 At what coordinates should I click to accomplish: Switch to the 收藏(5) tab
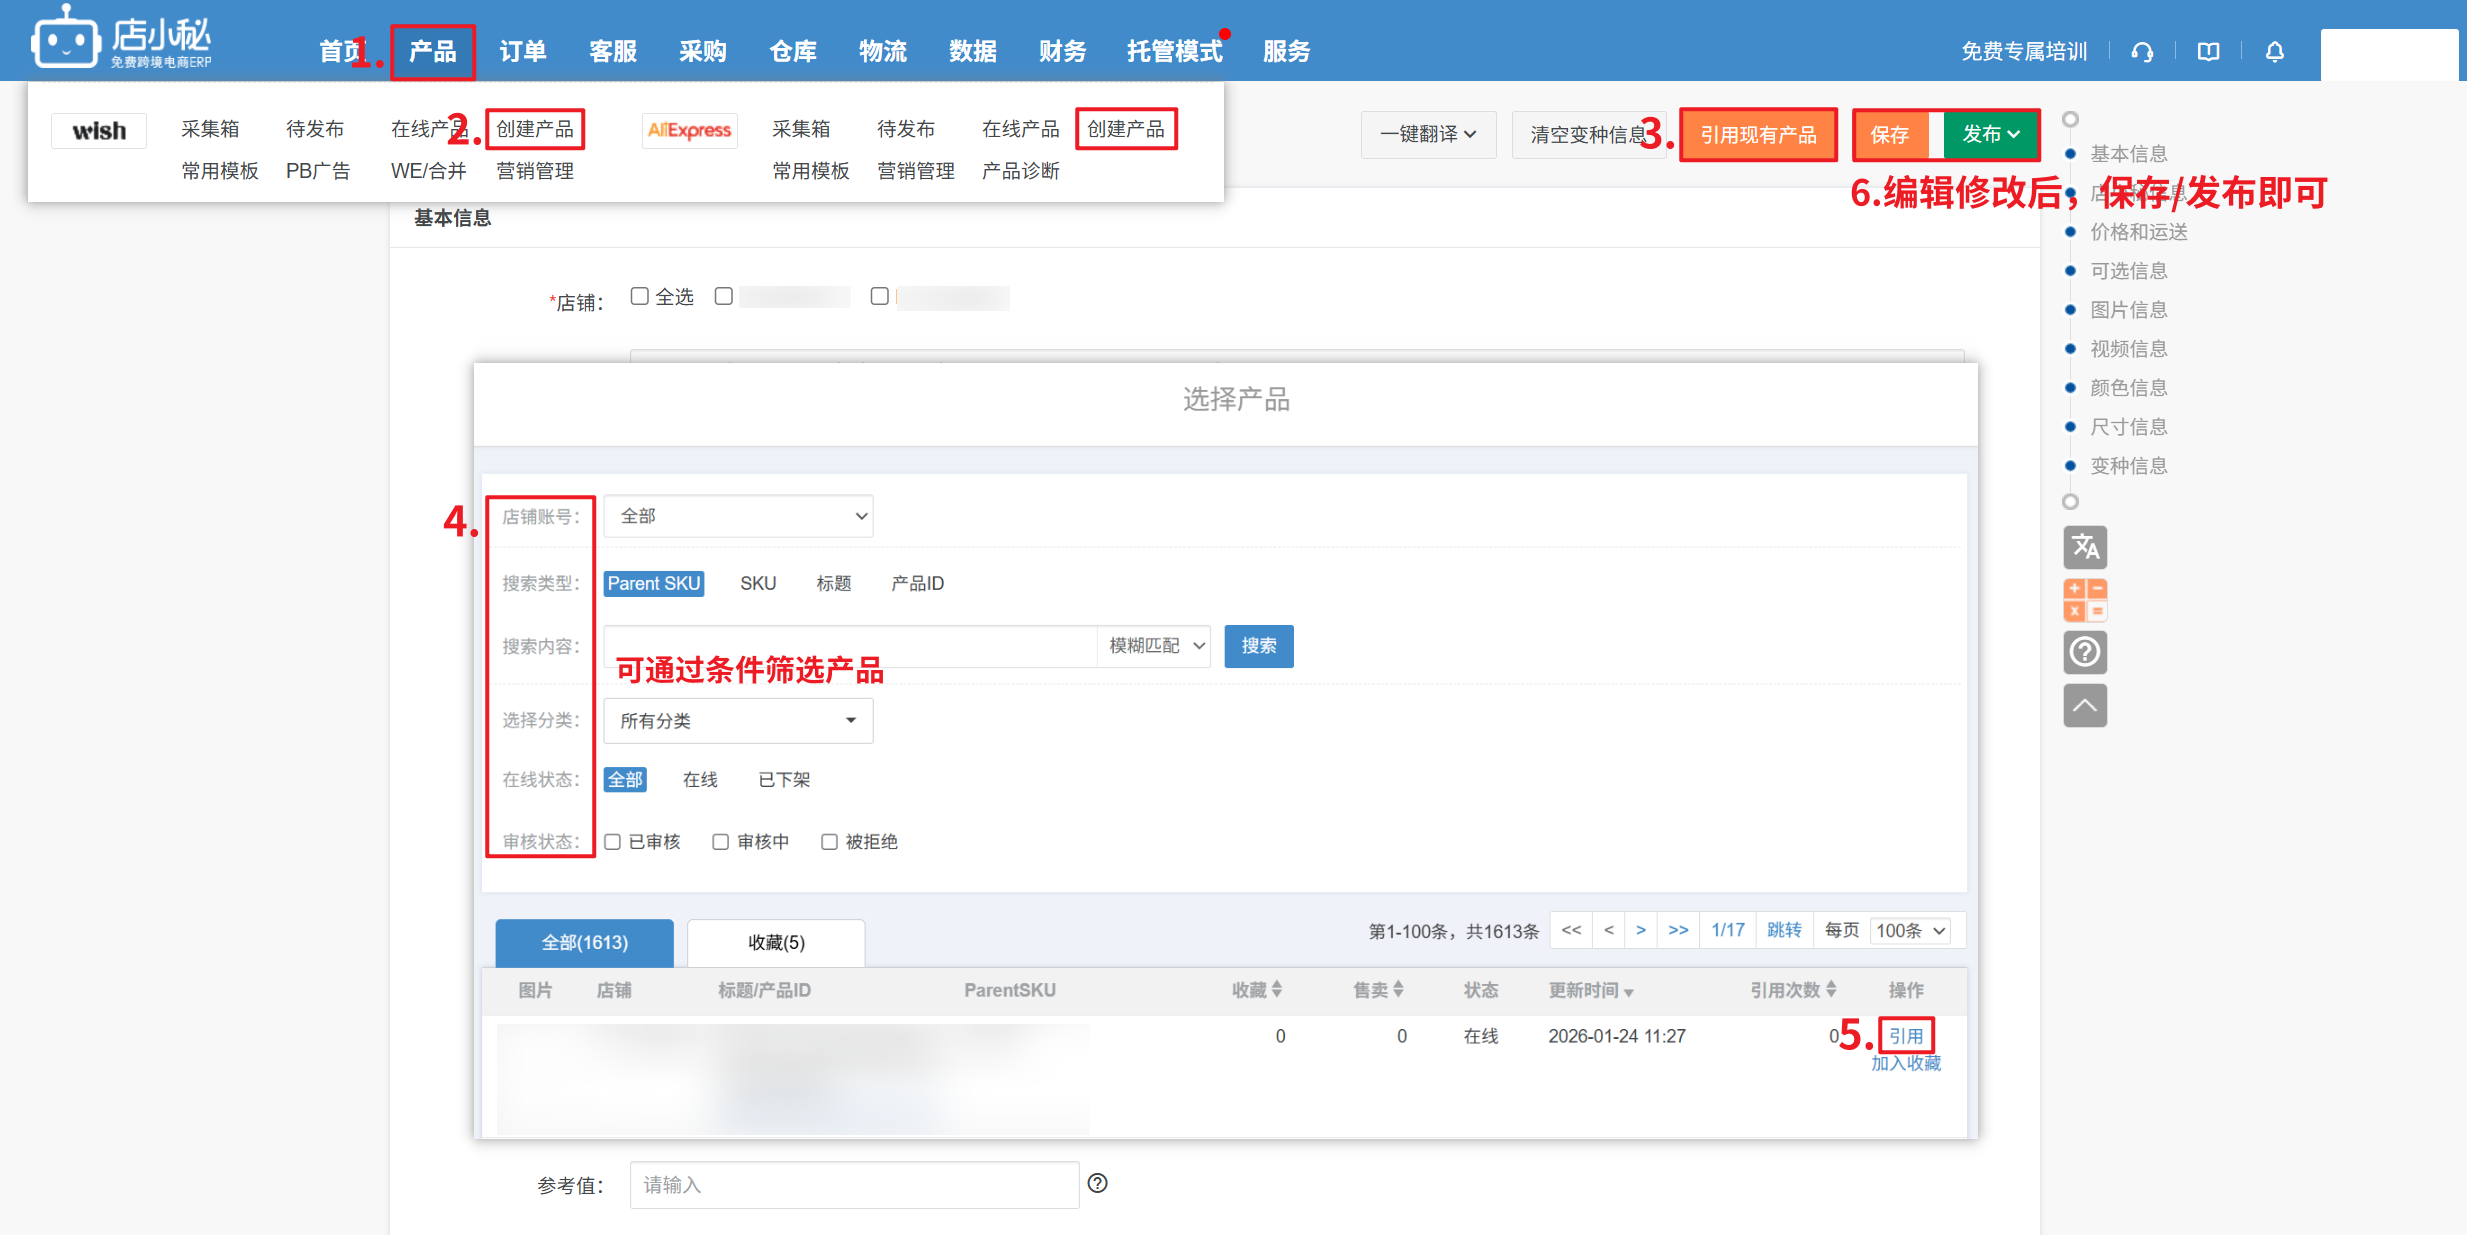click(x=776, y=942)
